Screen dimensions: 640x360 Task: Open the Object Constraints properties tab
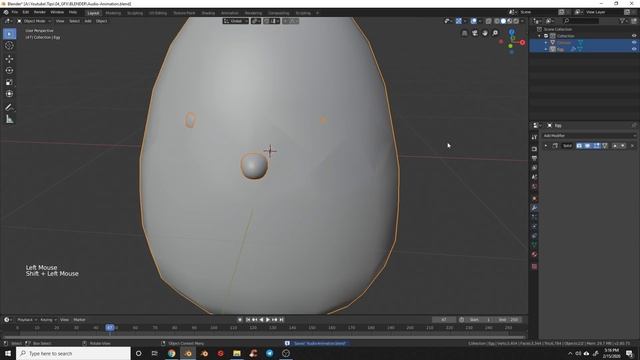[534, 236]
